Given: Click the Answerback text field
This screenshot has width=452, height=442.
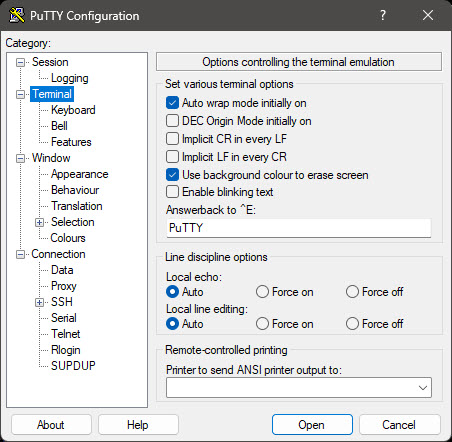Looking at the screenshot, I should click(299, 228).
